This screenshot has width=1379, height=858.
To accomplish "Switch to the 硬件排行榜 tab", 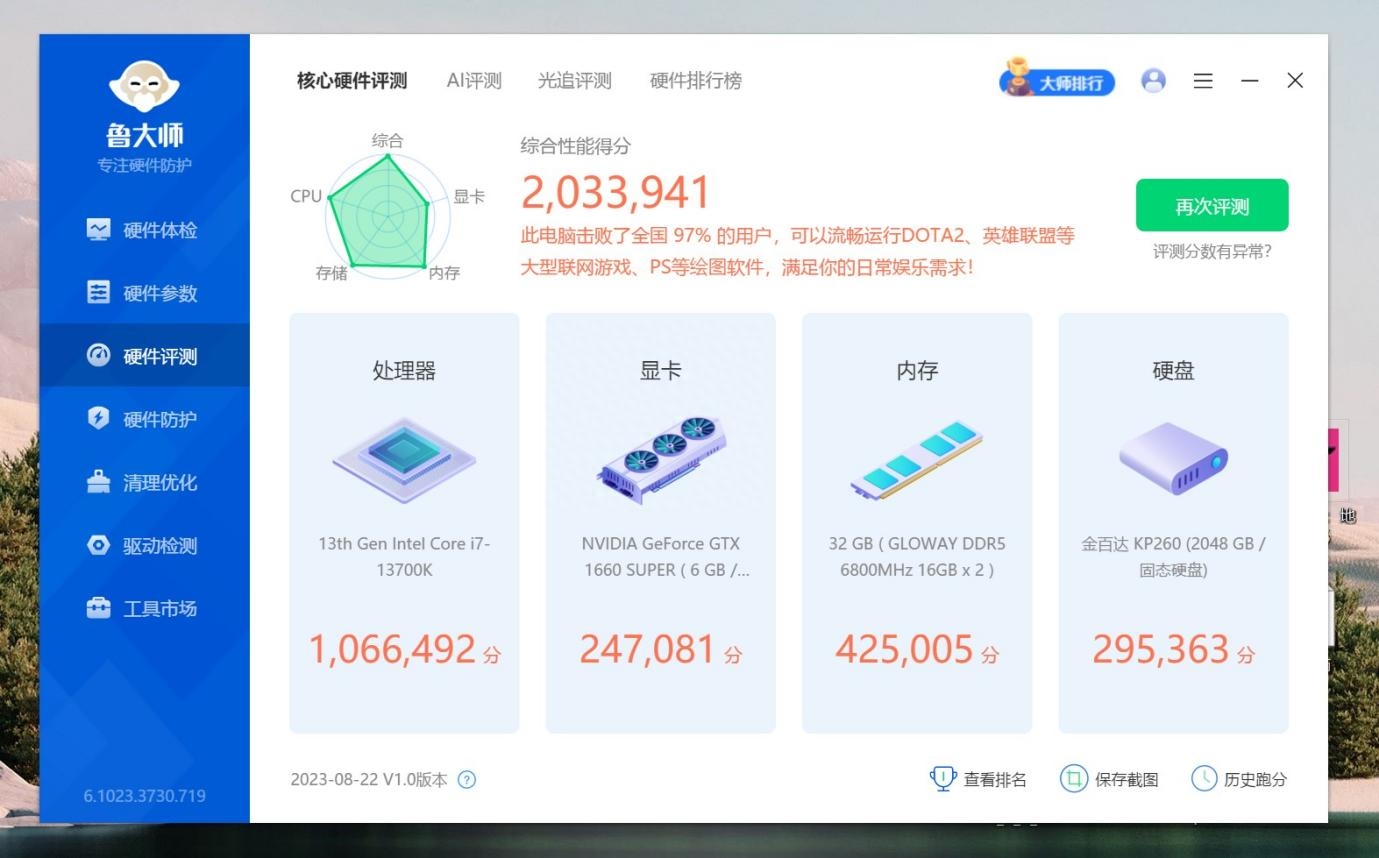I will (x=696, y=81).
